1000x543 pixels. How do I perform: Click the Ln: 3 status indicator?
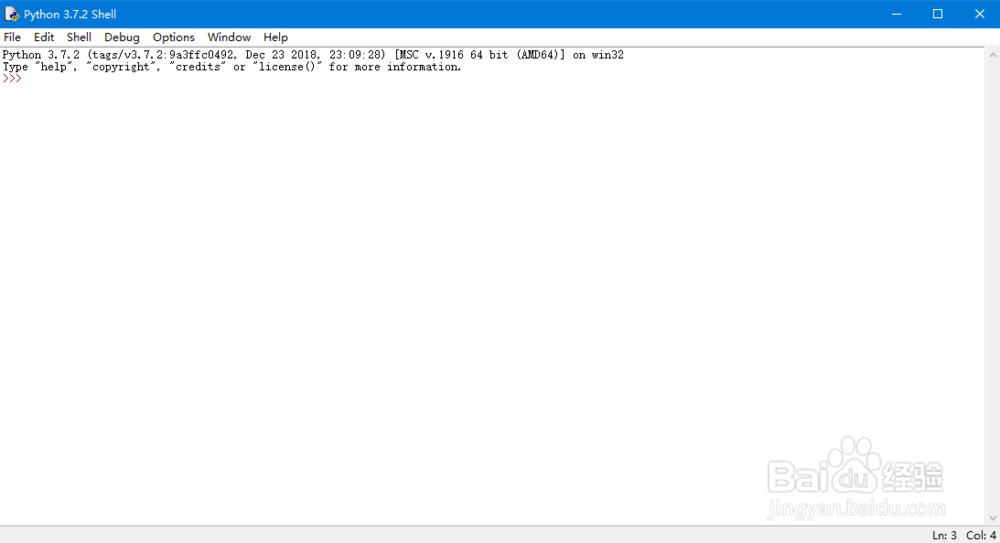point(945,535)
